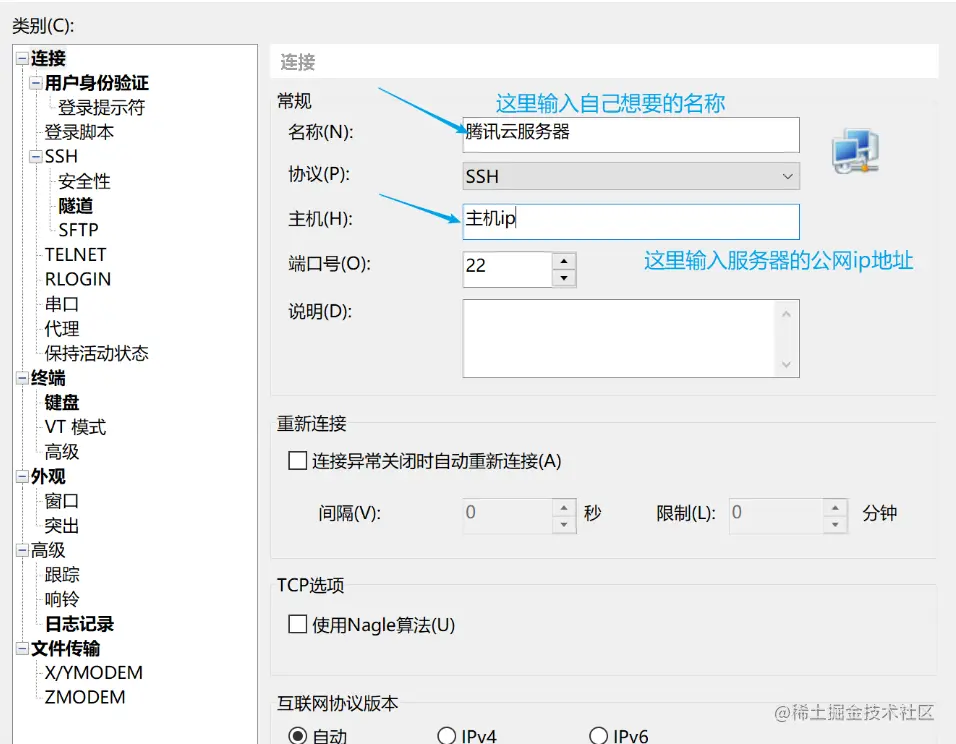Select 日志记录 tree item

coord(79,624)
